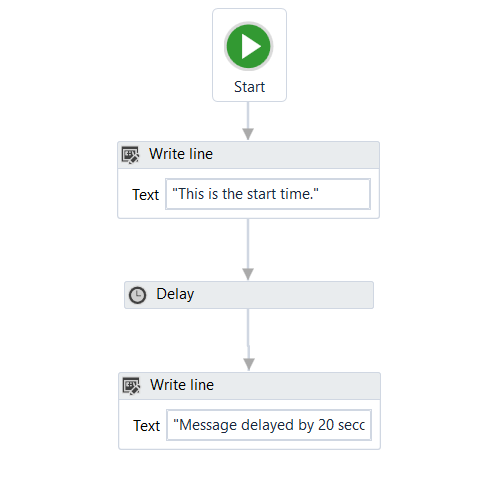Image resolution: width=477 pixels, height=486 pixels.
Task: Select the first Write line title text
Action: point(181,154)
